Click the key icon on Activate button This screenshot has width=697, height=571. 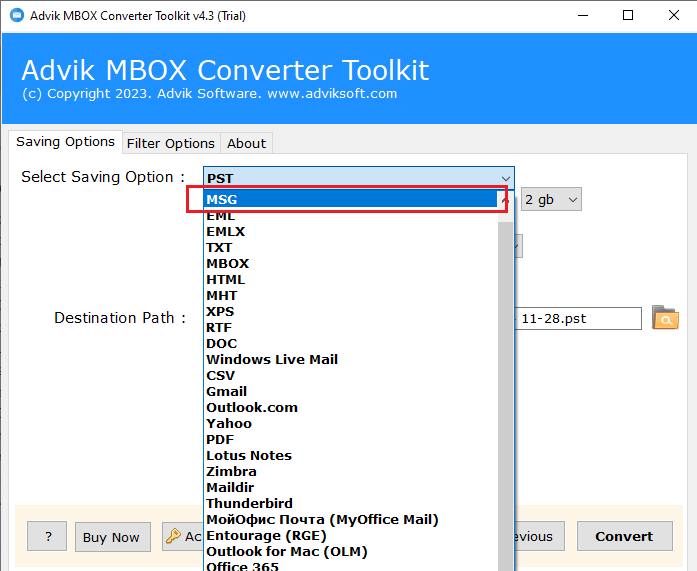pos(173,536)
